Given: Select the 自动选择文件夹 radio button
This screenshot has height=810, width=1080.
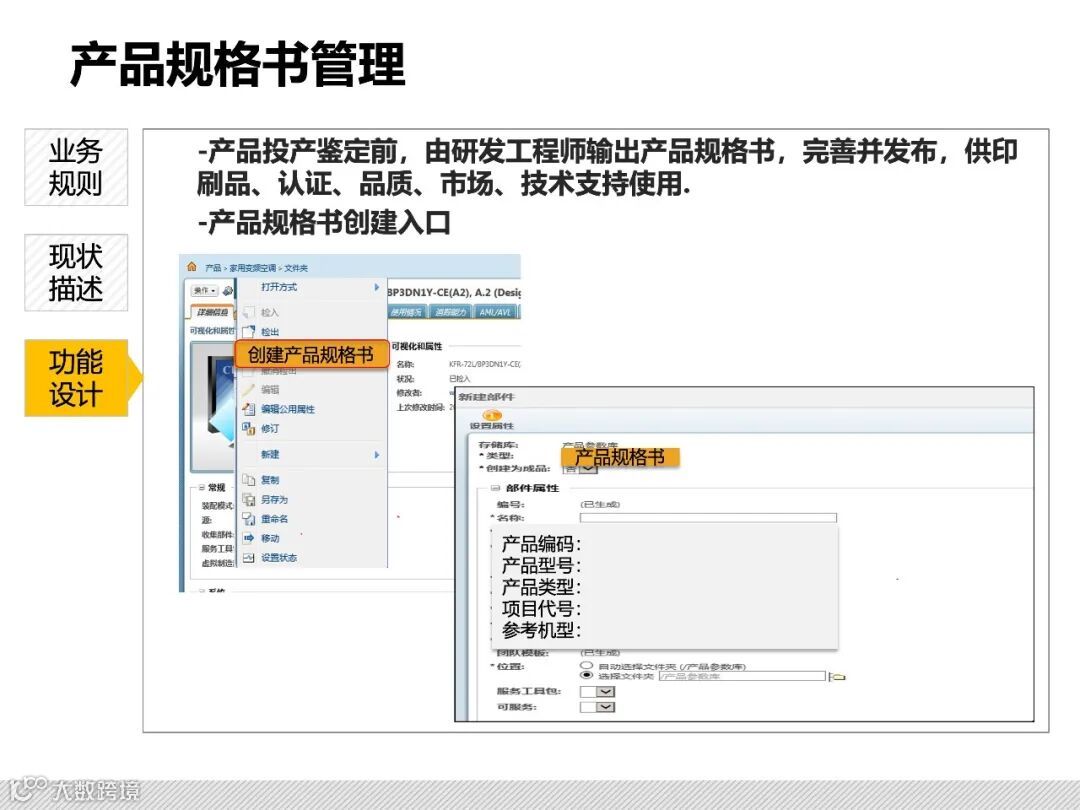Looking at the screenshot, I should [x=586, y=665].
